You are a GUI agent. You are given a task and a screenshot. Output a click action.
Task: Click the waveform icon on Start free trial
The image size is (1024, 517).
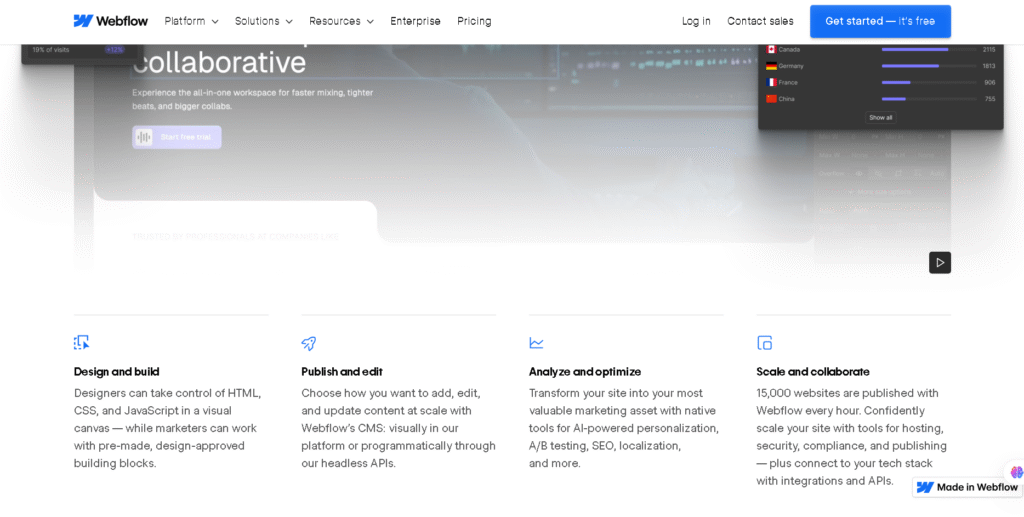click(145, 137)
